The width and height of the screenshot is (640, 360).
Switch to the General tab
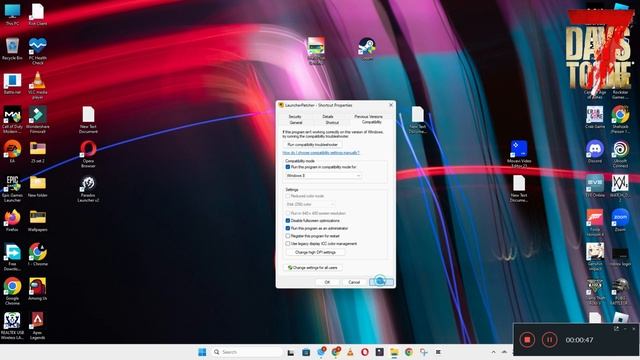click(x=296, y=122)
